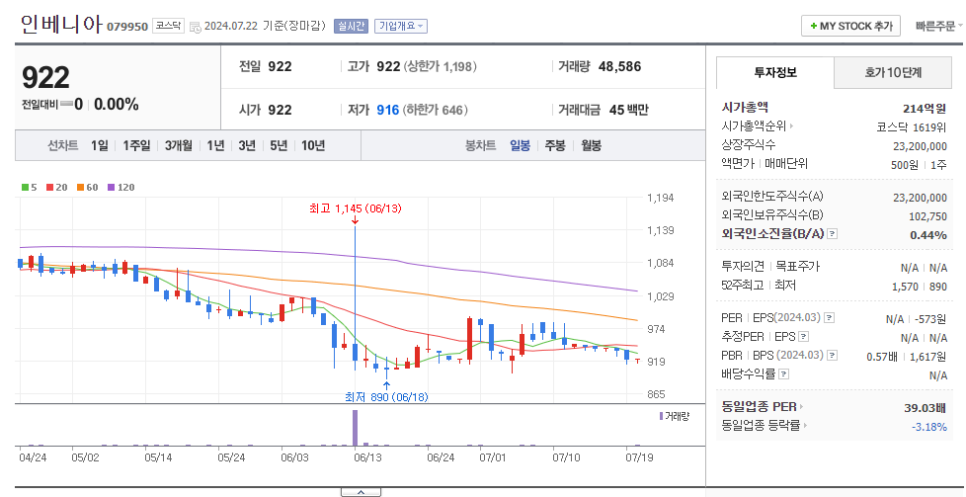966x497 pixels.
Task: Click the 코스닥 market badge
Action: [x=168, y=26]
